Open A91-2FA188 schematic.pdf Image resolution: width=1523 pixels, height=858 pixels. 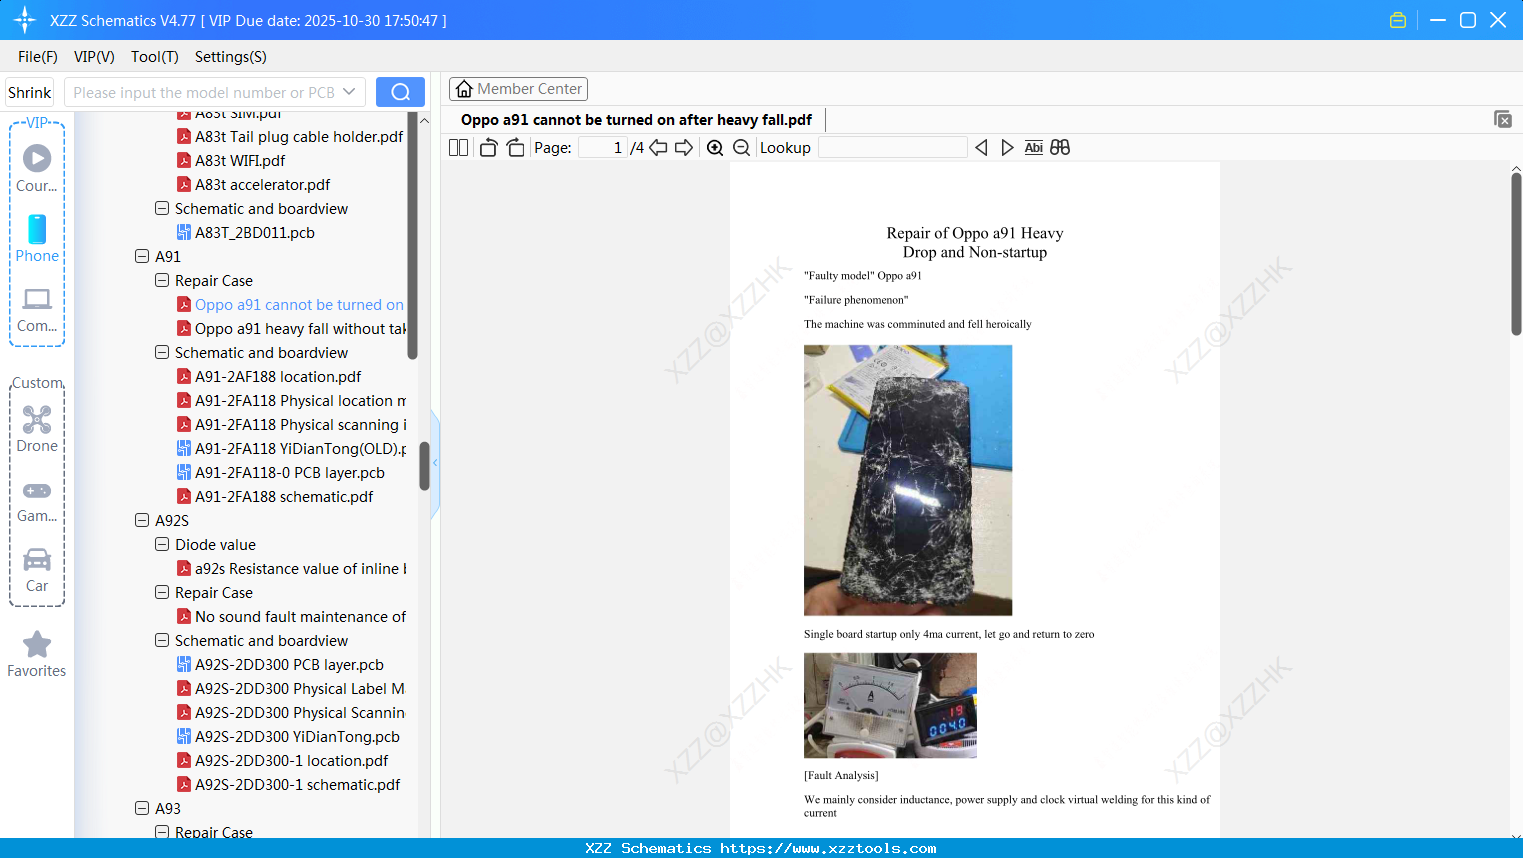click(284, 496)
